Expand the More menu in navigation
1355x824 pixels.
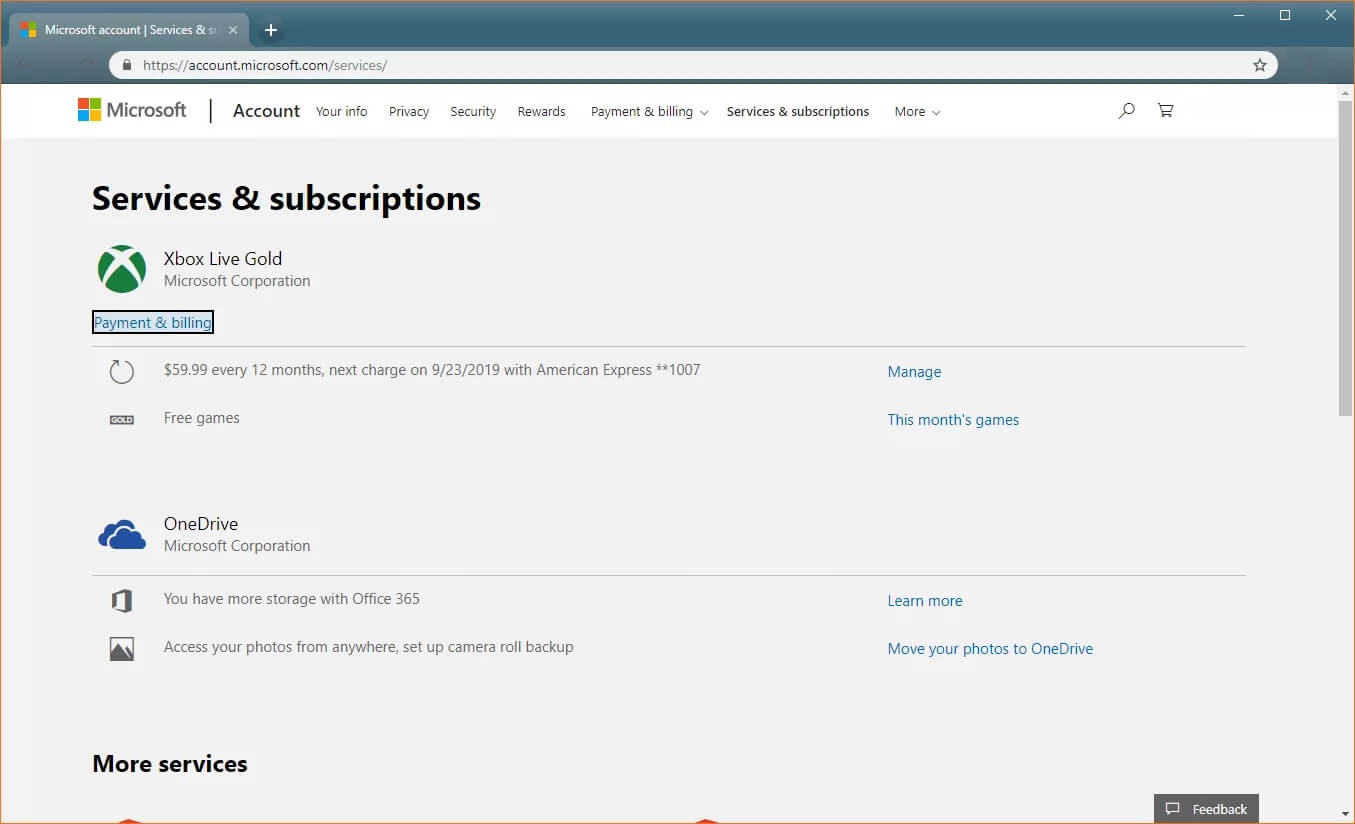coord(917,112)
